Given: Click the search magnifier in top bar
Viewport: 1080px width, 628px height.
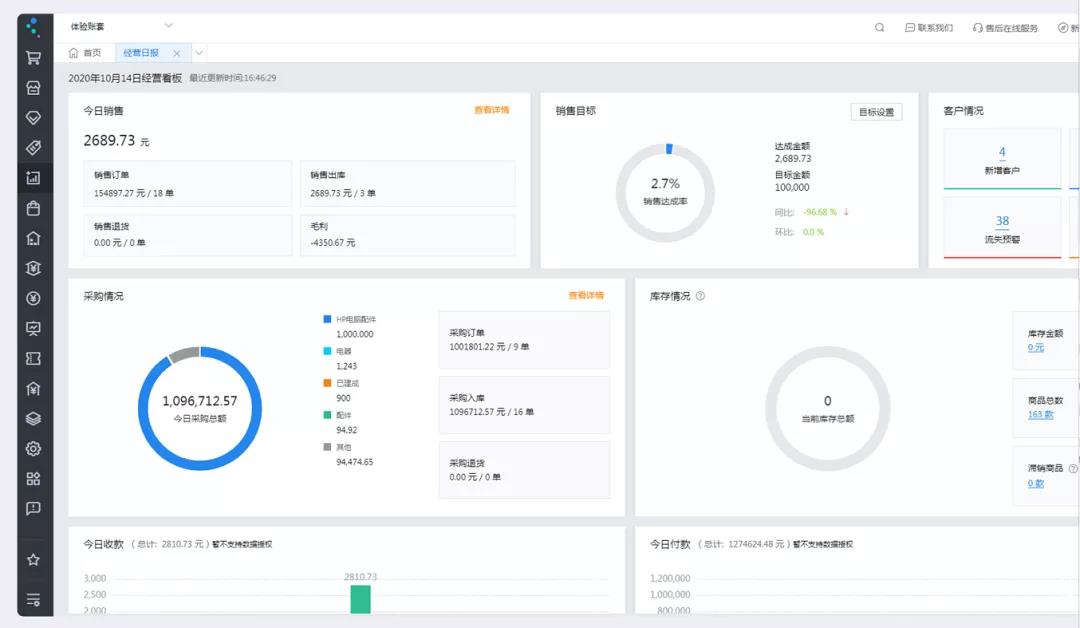Looking at the screenshot, I should coord(880,28).
